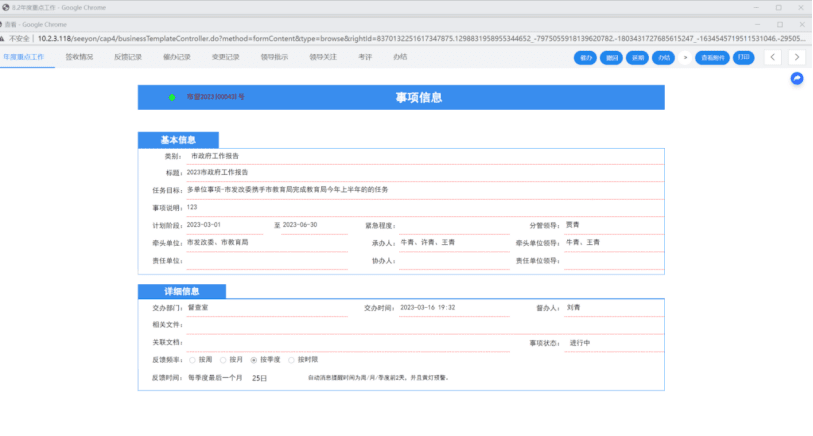Click the empty 关联文档 field
The height and width of the screenshot is (436, 813).
(x=347, y=343)
